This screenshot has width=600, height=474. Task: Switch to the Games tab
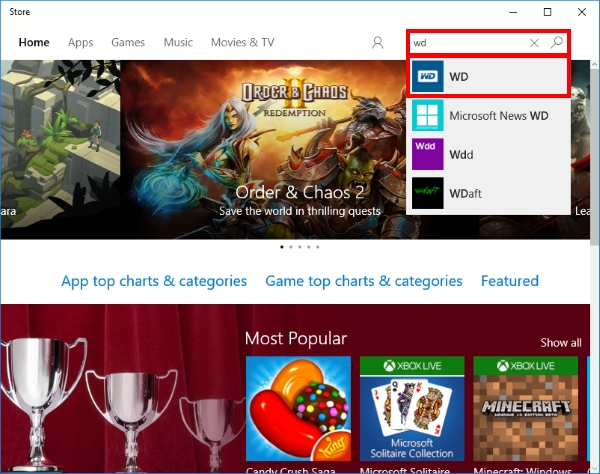tap(128, 42)
